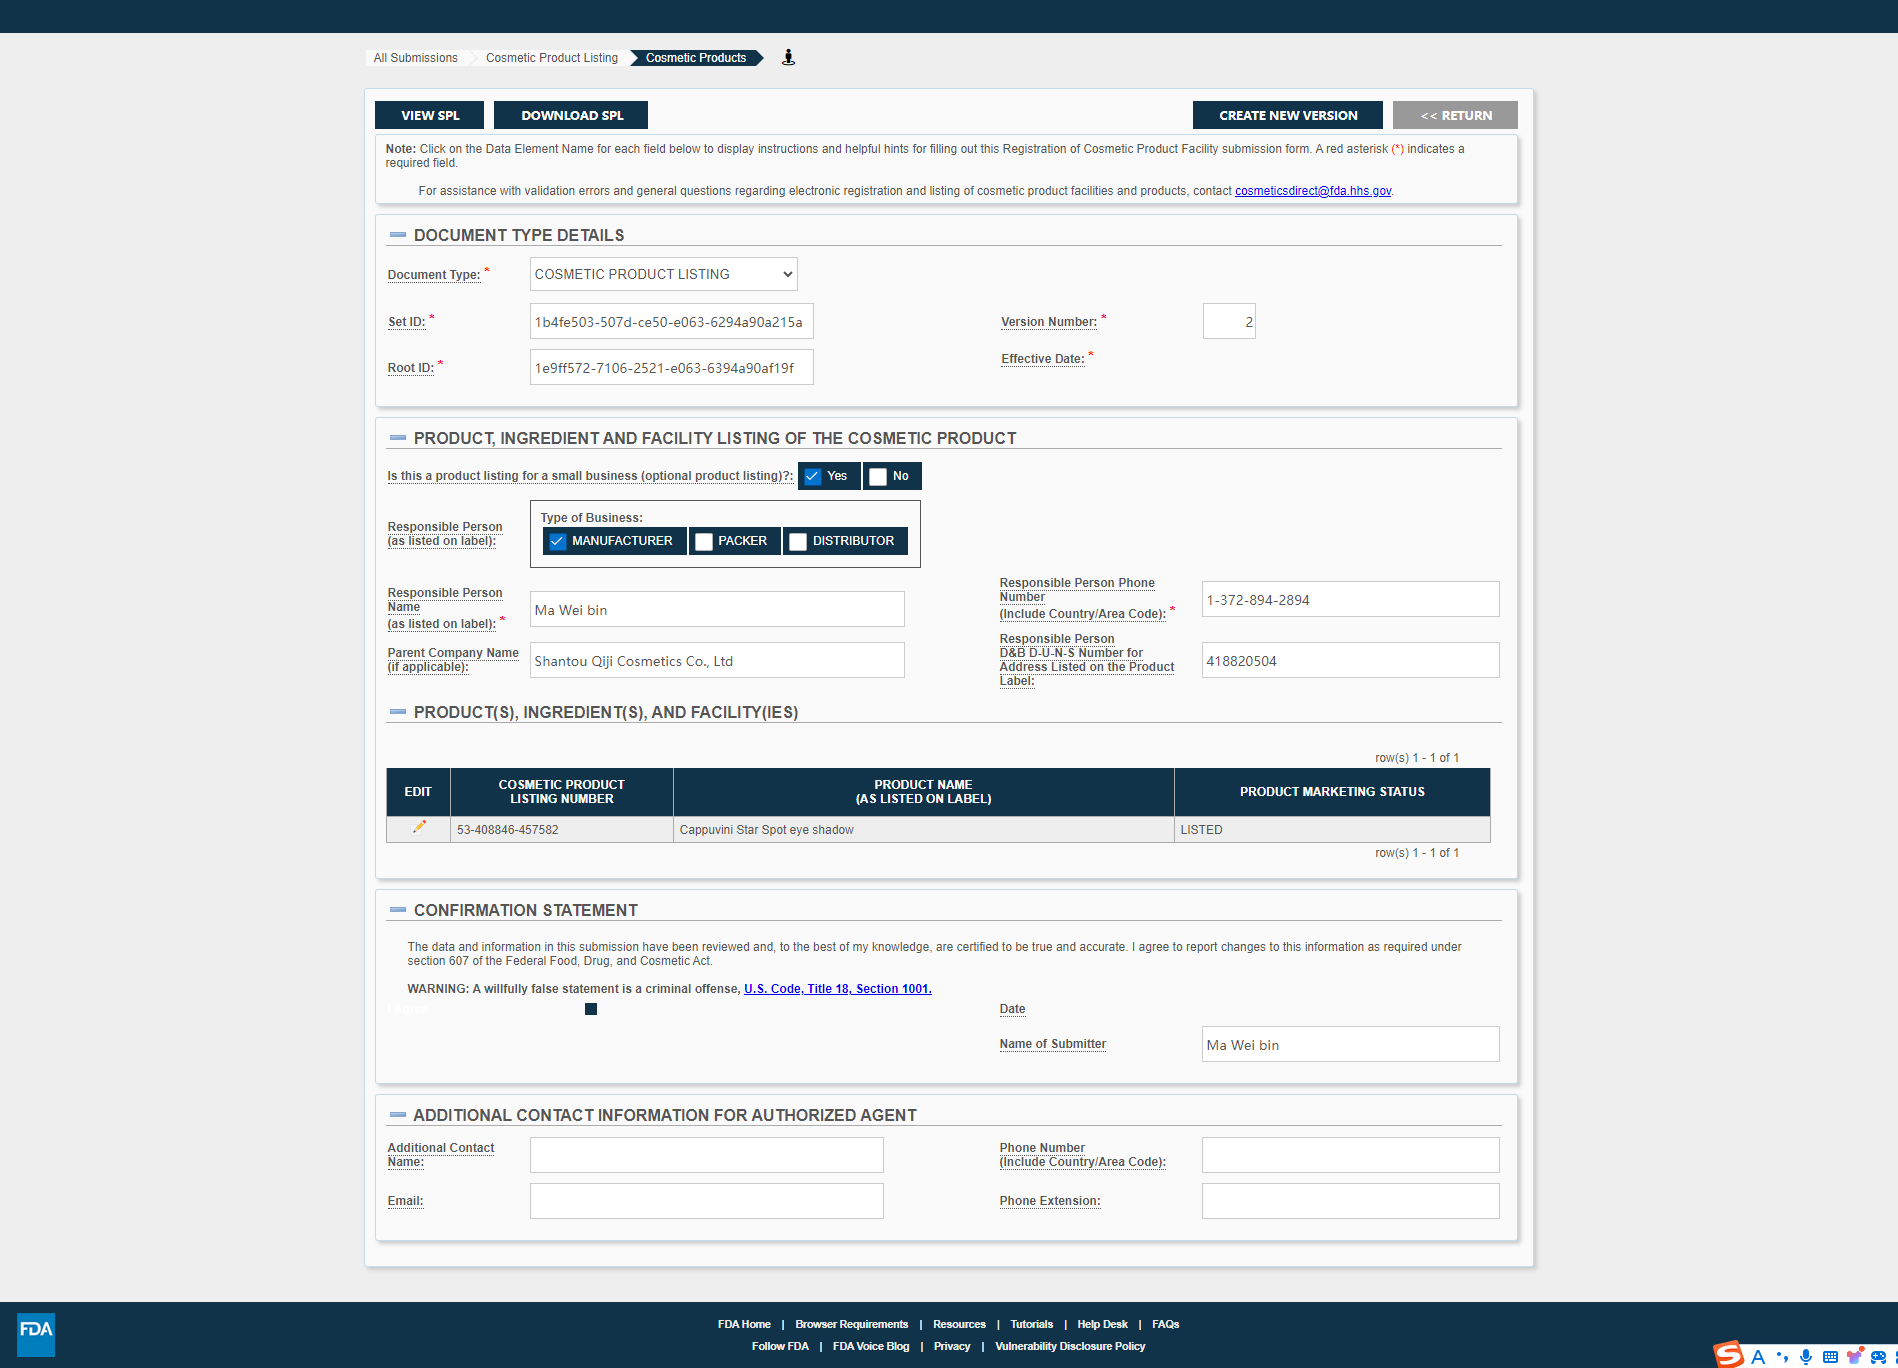Click the Create New Version button
This screenshot has height=1368, width=1898.
pyautogui.click(x=1287, y=115)
